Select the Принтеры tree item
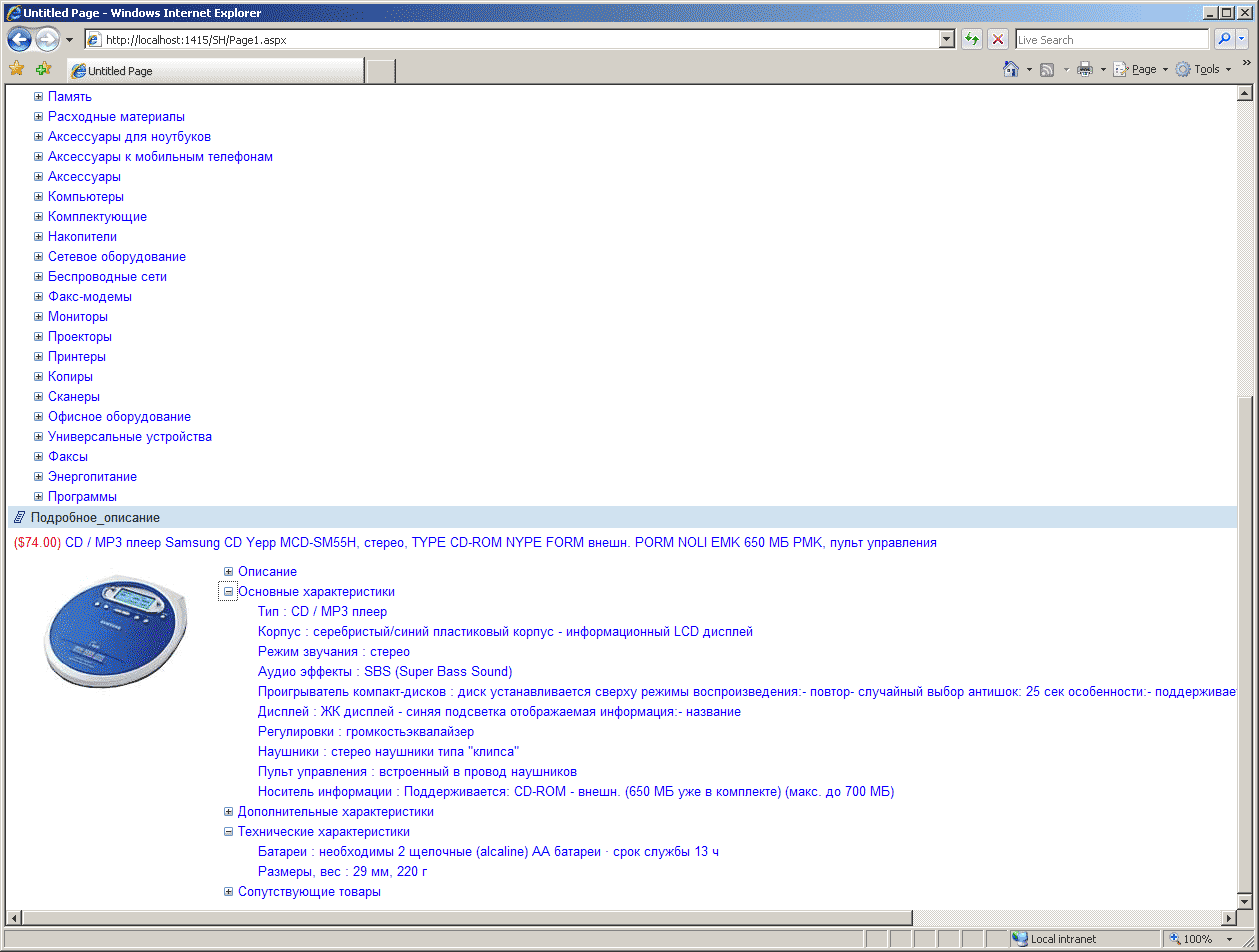 coord(77,357)
